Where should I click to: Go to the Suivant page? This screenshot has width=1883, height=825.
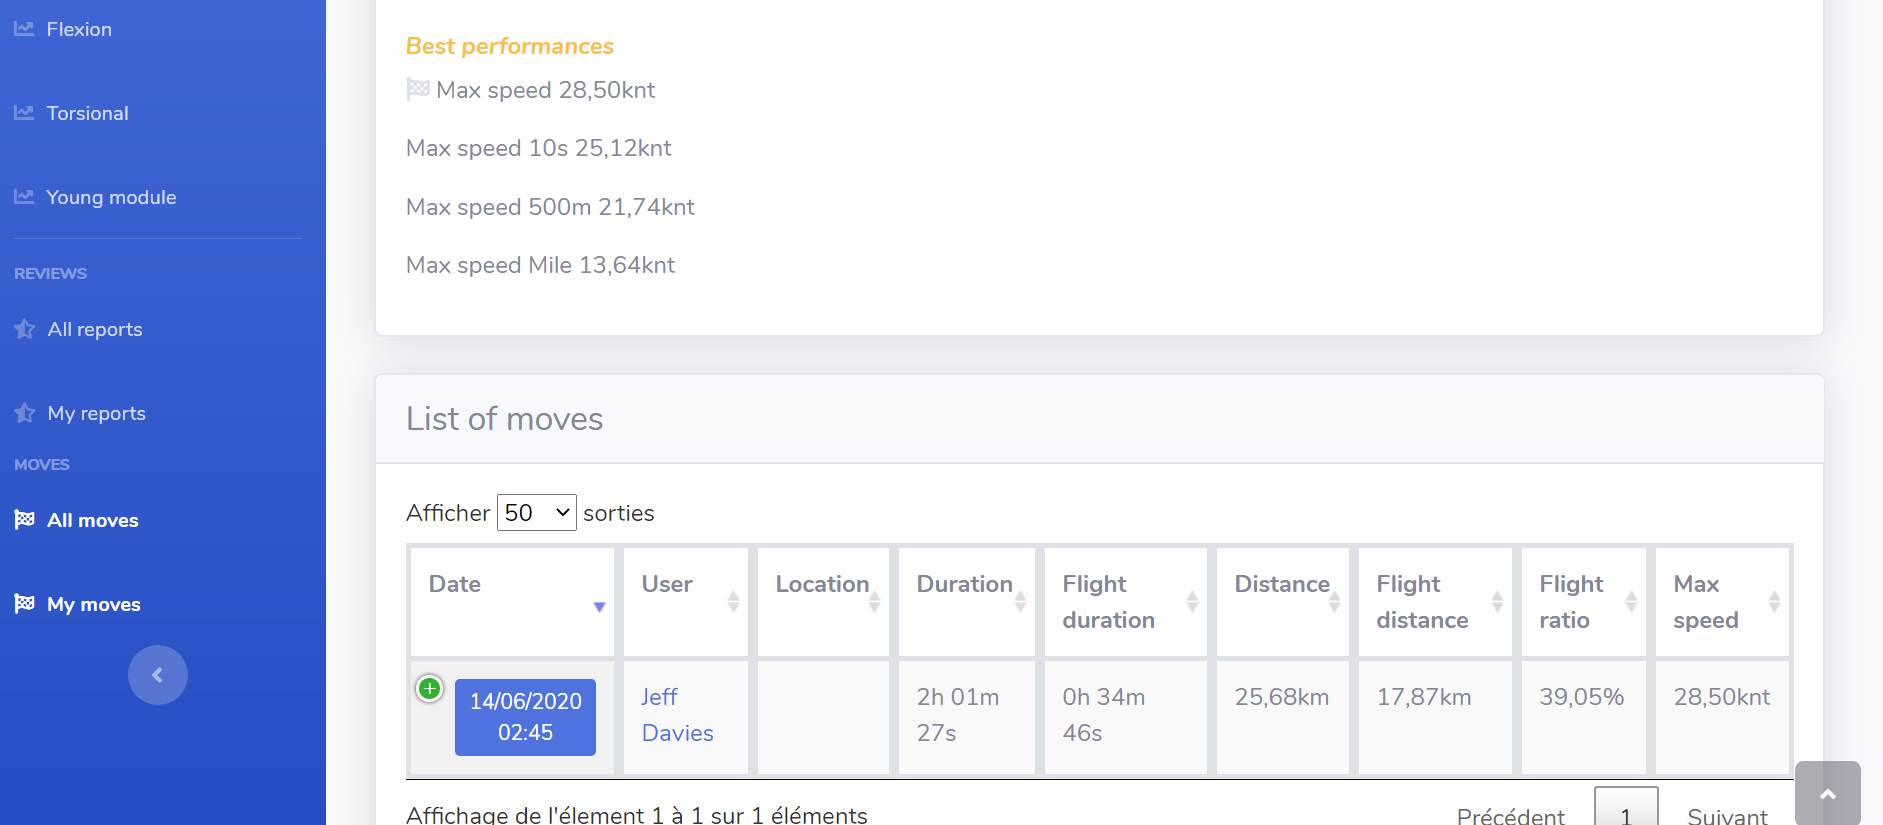(x=1727, y=815)
